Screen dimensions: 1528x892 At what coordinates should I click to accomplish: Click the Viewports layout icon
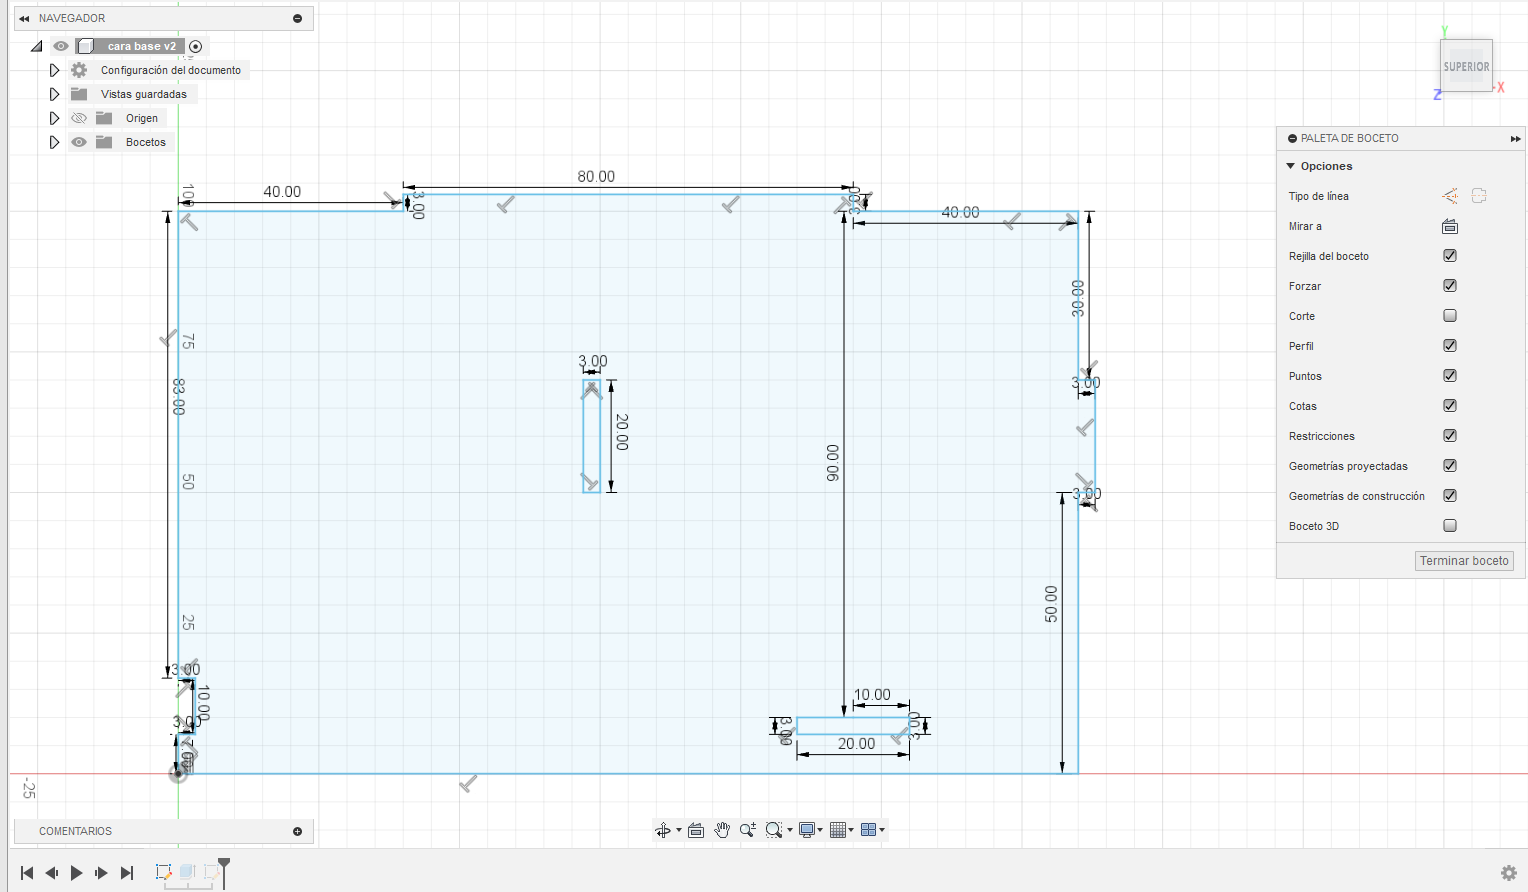pos(868,830)
